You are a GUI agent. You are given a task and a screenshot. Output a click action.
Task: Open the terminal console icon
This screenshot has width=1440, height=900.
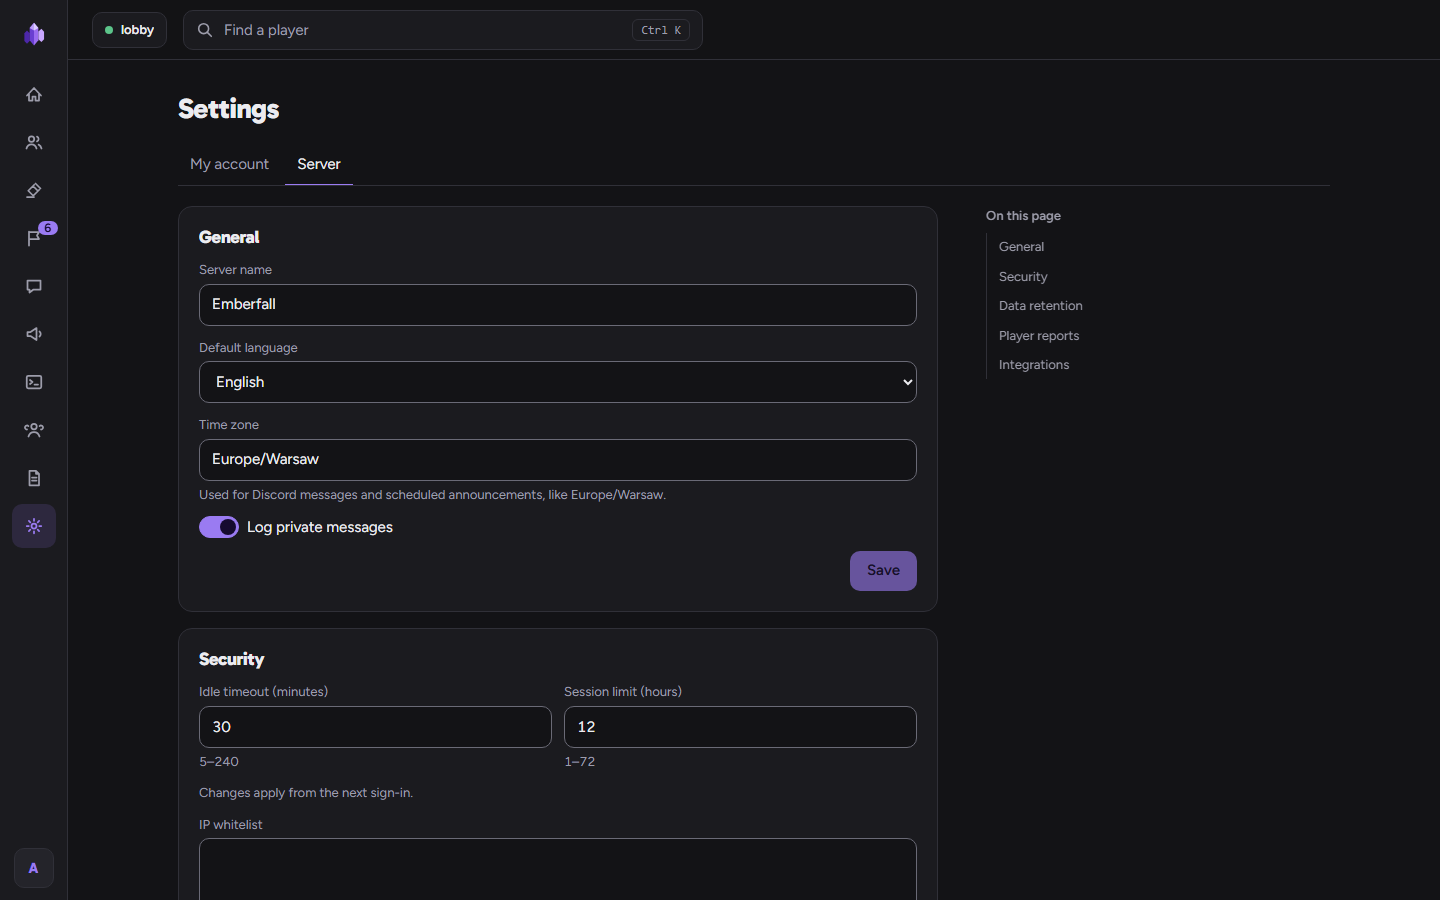pyautogui.click(x=34, y=382)
